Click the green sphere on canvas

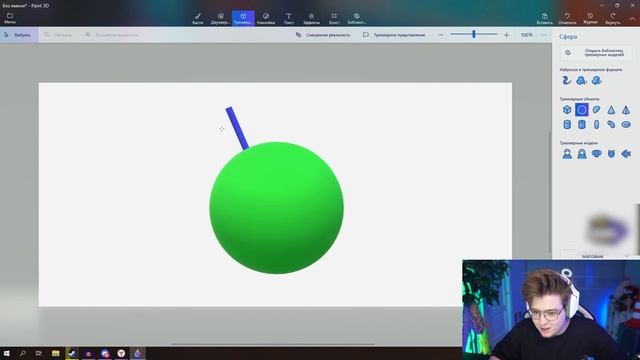[x=277, y=208]
